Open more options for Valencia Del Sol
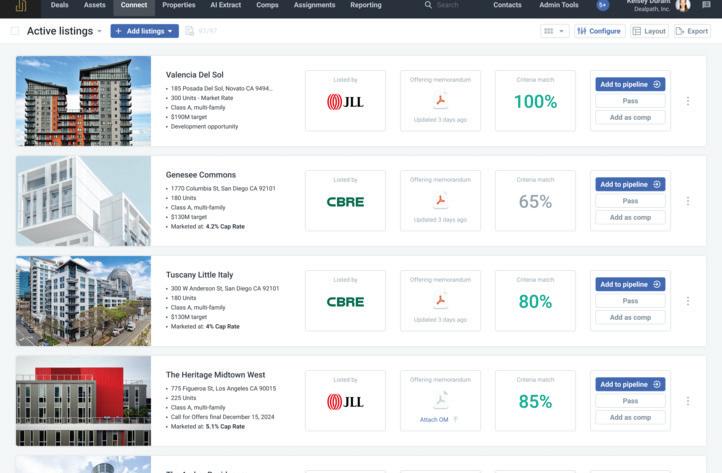Viewport: 722px width, 473px height. pyautogui.click(x=687, y=101)
